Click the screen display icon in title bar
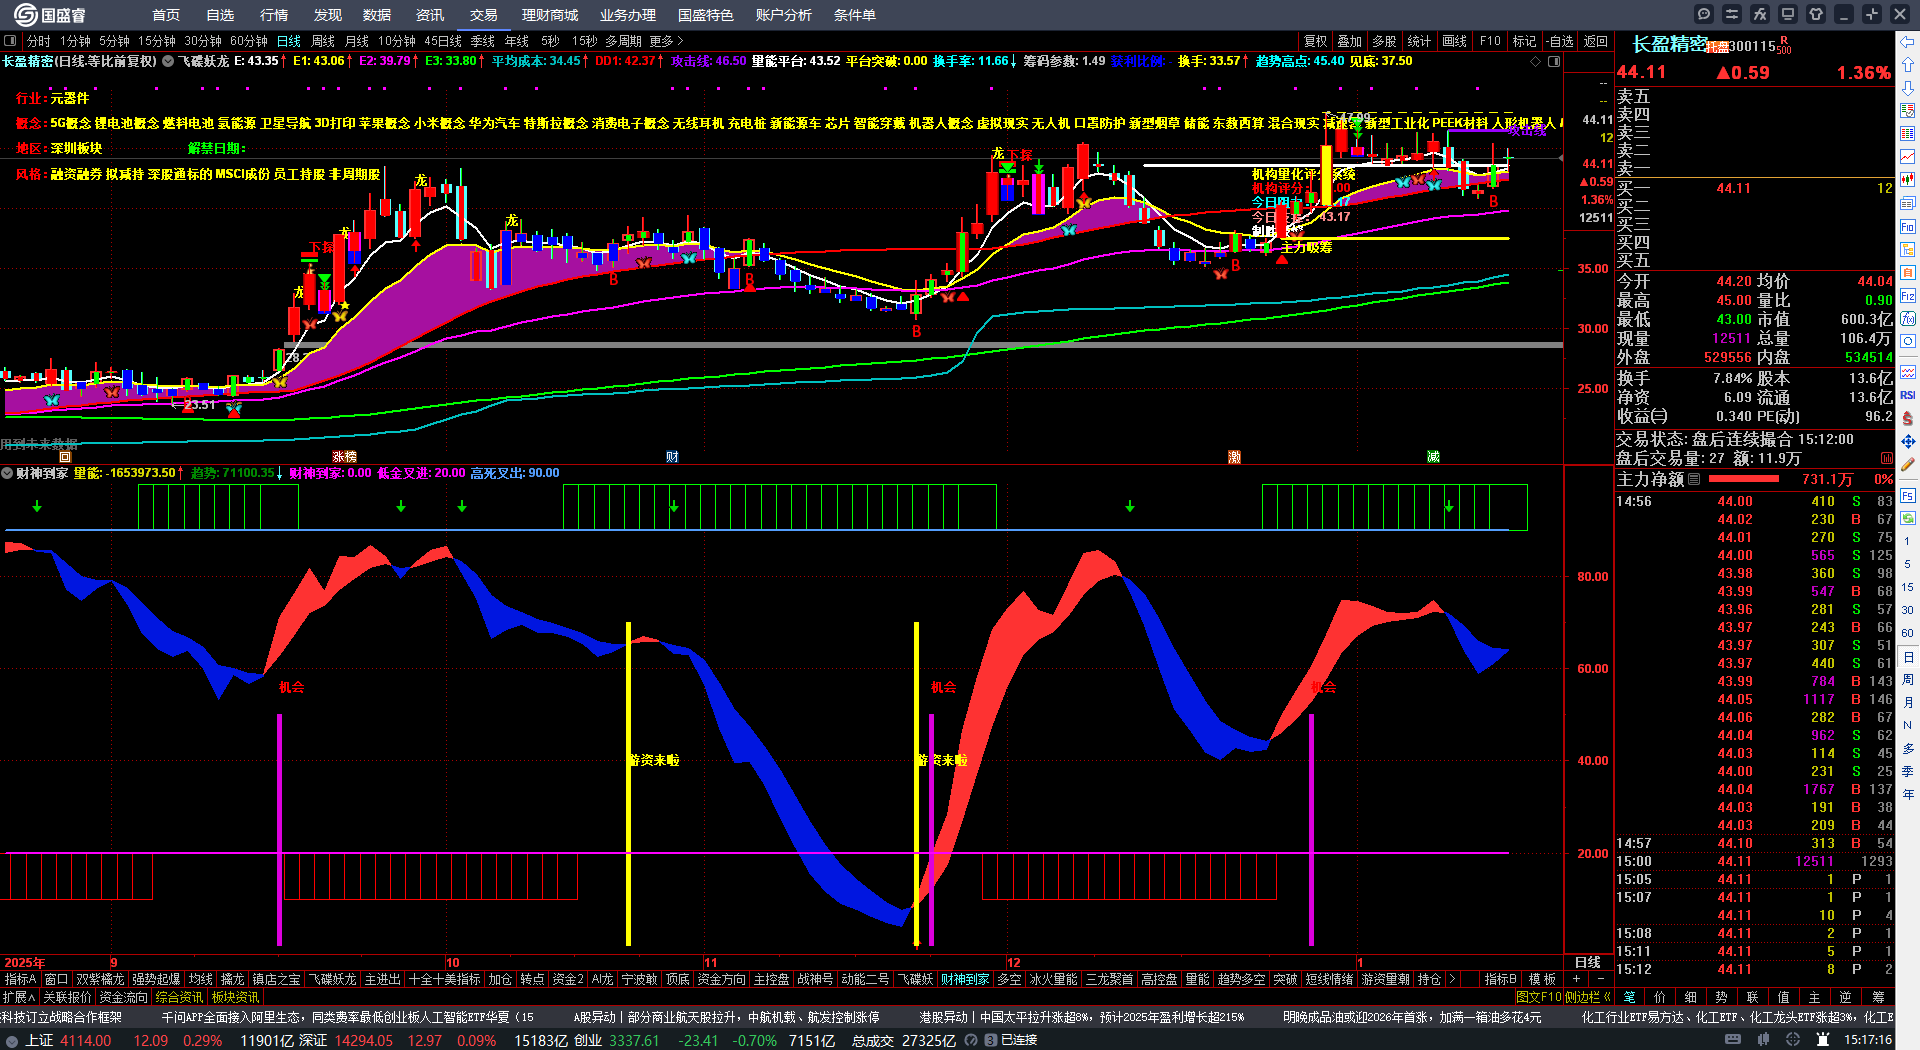This screenshot has height=1050, width=1920. (1788, 14)
